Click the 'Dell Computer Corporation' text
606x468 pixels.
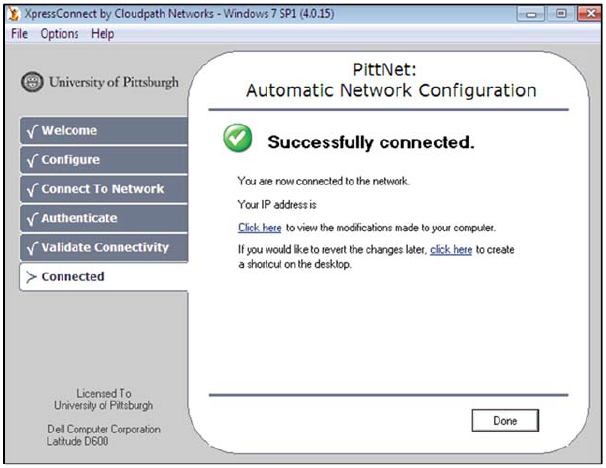point(104,429)
